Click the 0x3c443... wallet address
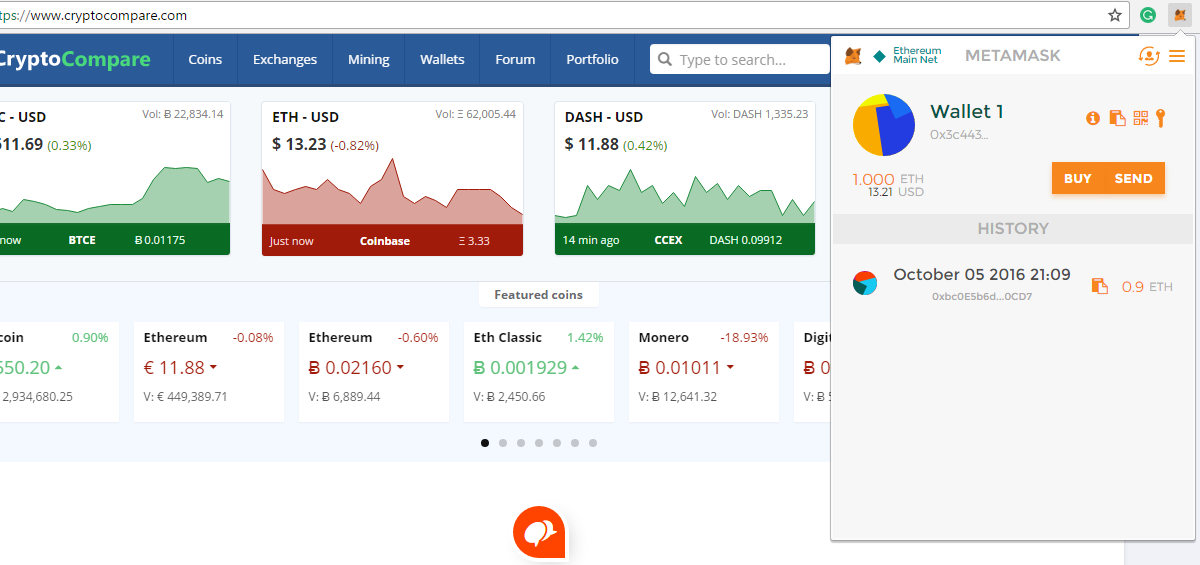 (x=959, y=134)
